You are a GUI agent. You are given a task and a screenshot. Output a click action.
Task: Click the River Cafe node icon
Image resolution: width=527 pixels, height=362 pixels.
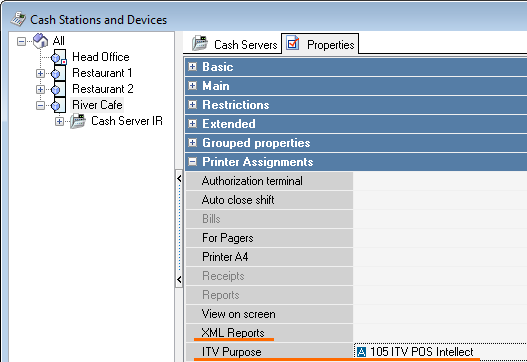(58, 105)
